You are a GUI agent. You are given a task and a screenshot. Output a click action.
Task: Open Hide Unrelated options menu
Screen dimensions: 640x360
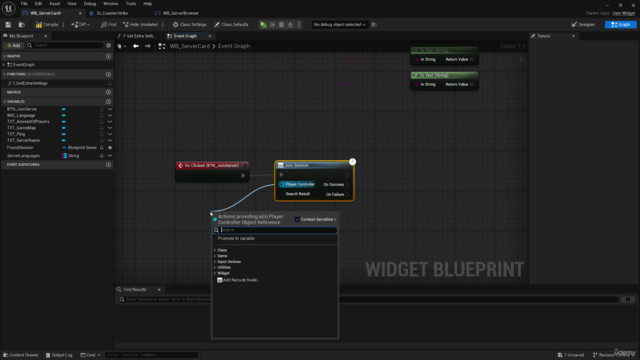tap(163, 24)
